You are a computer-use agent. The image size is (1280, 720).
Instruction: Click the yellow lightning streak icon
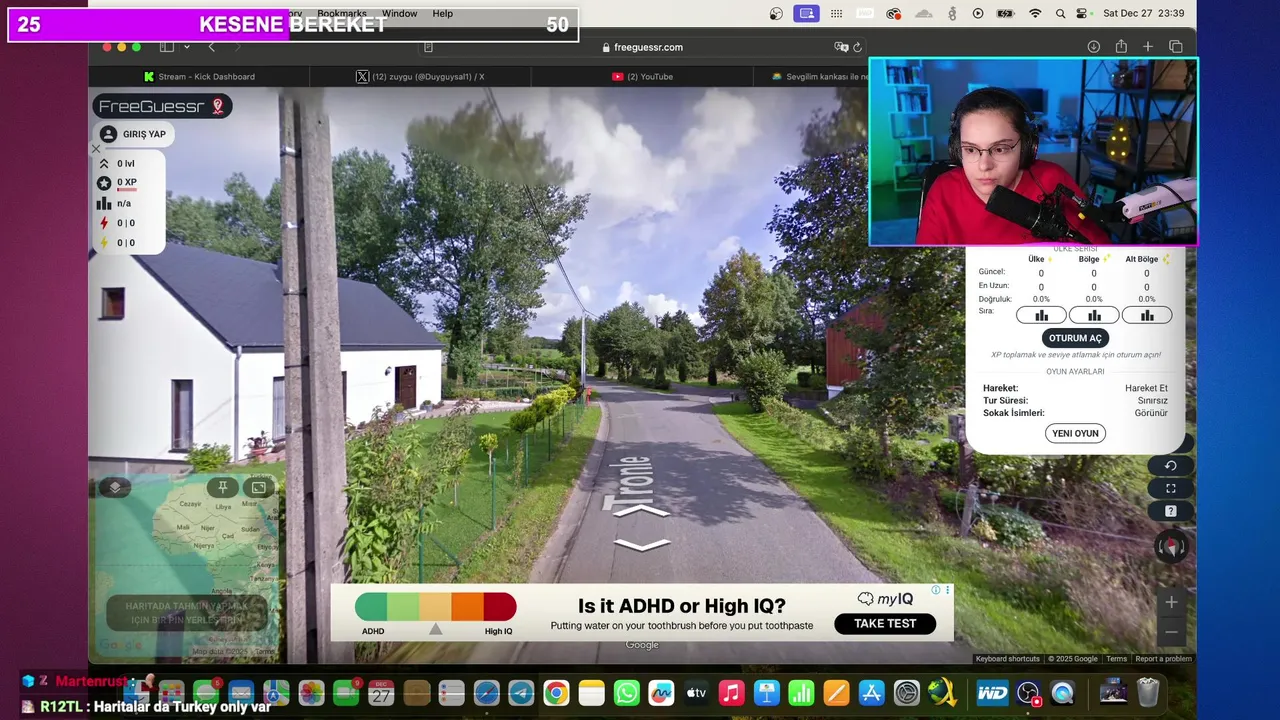[104, 242]
